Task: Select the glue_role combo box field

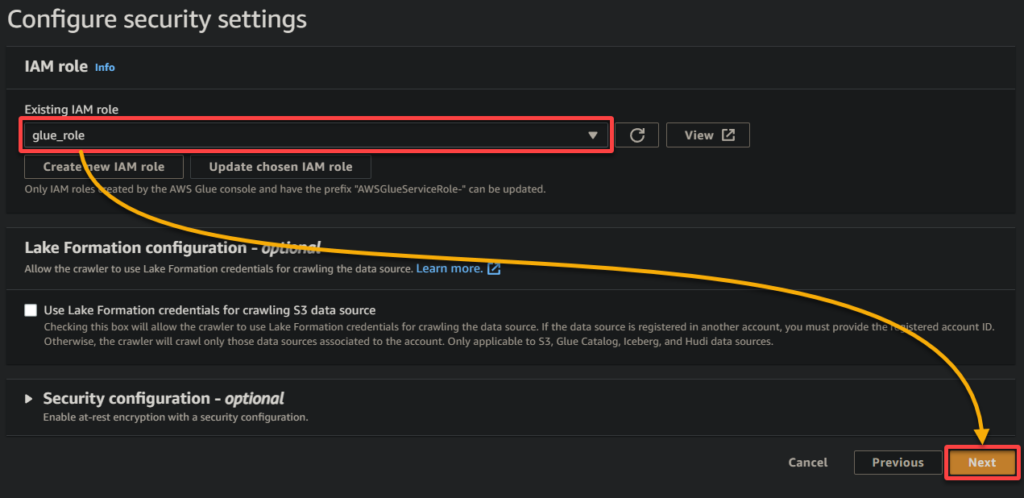Action: click(300, 135)
